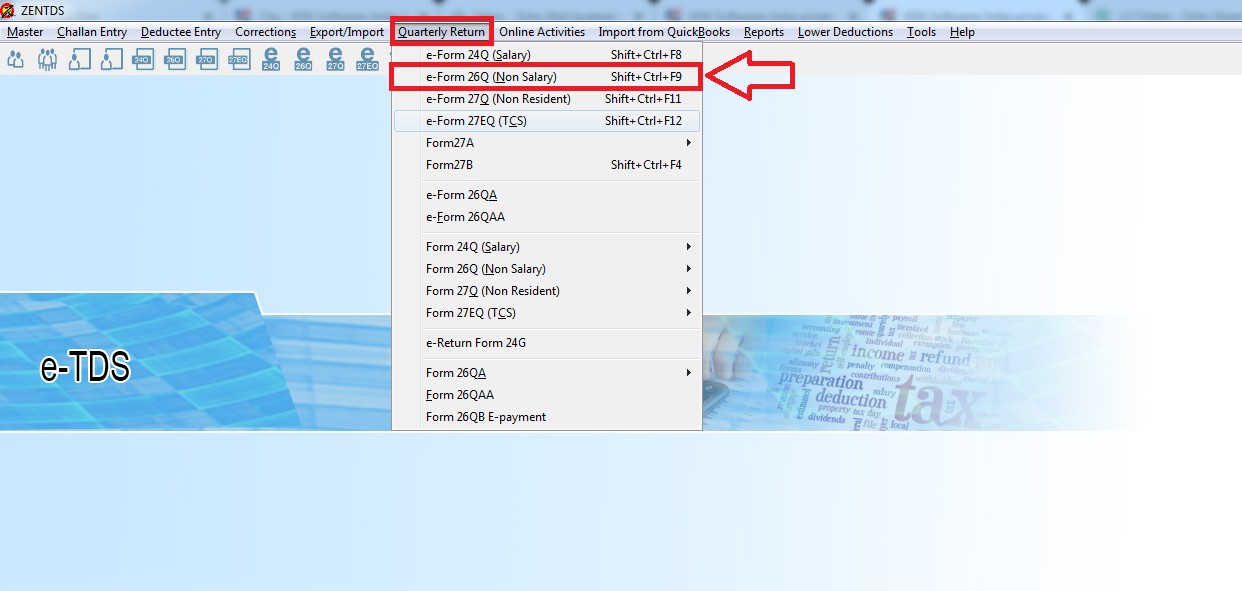
Task: Click the 27Q document toolbar icon
Action: click(x=206, y=60)
